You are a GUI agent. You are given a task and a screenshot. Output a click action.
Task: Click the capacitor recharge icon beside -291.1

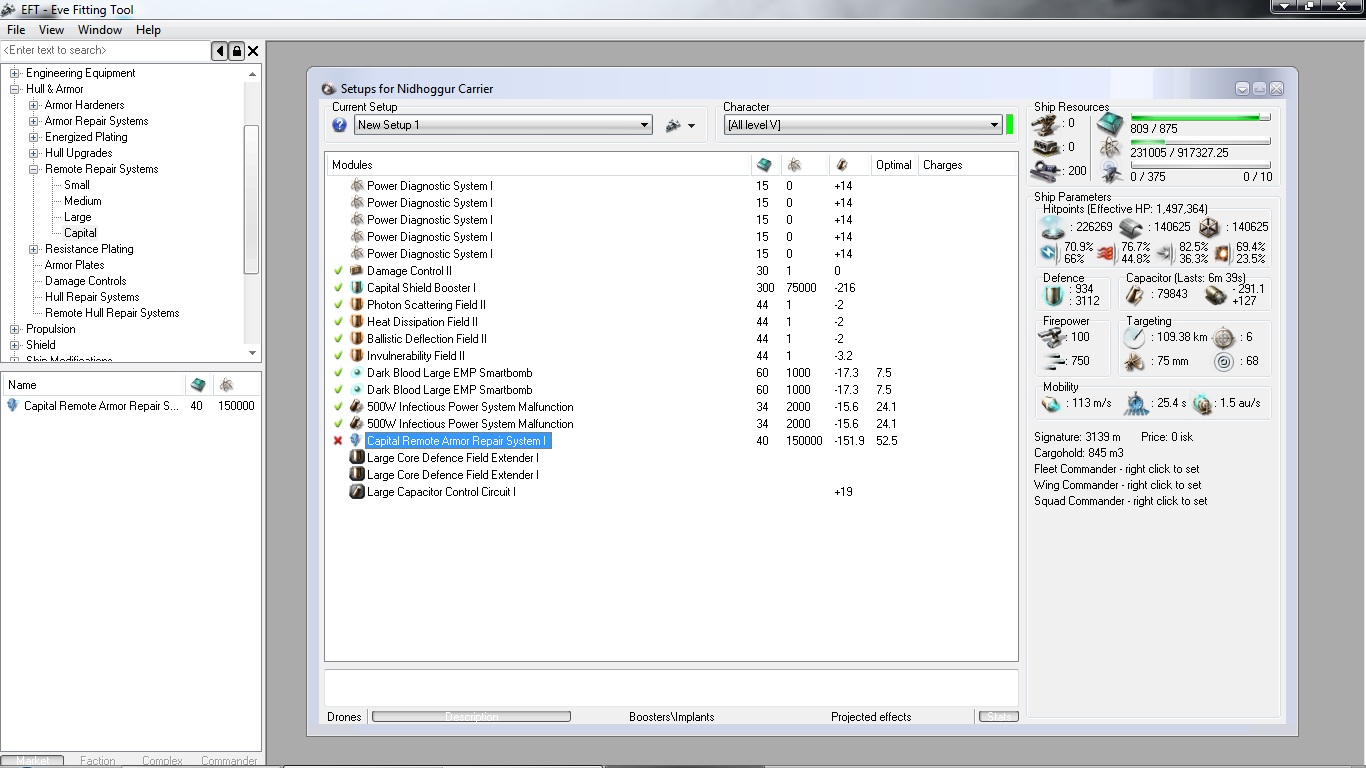click(x=1215, y=295)
